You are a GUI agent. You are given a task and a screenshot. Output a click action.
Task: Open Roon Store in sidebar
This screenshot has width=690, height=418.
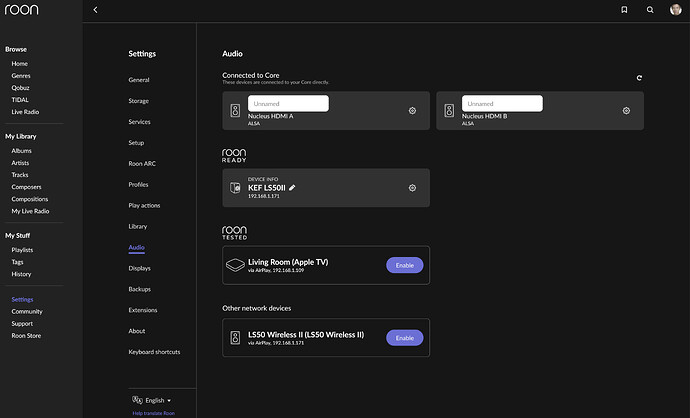[x=26, y=336]
